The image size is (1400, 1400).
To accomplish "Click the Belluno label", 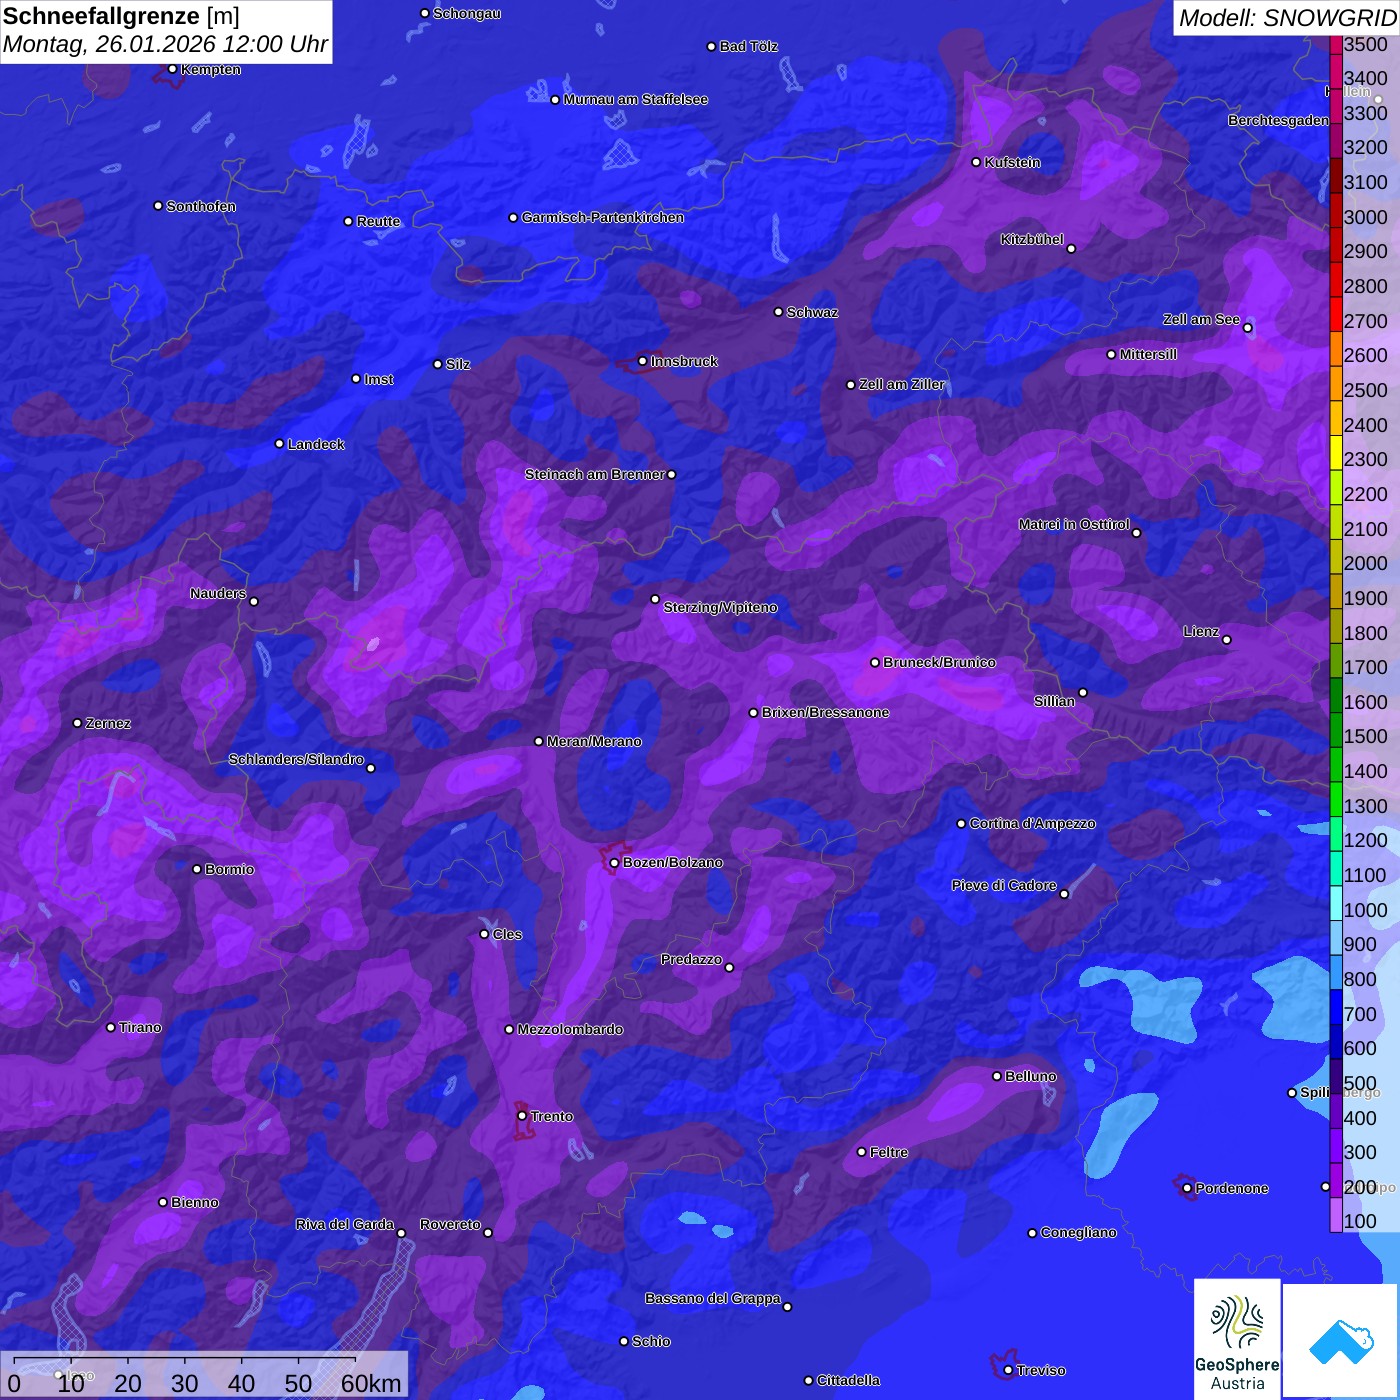I will click(x=1030, y=1076).
